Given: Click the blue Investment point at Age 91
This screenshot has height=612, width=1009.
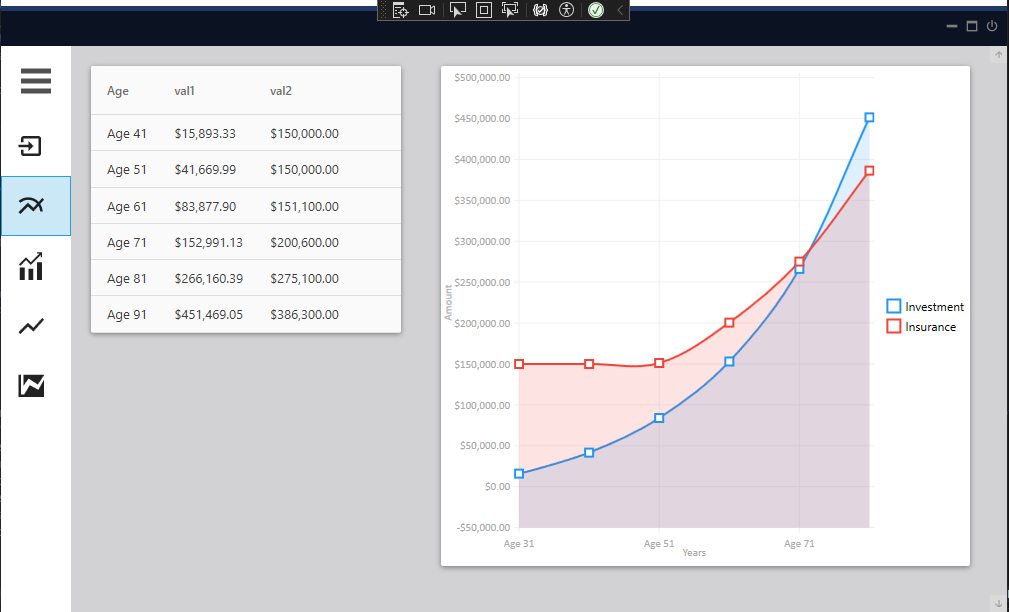Looking at the screenshot, I should click(x=869, y=117).
